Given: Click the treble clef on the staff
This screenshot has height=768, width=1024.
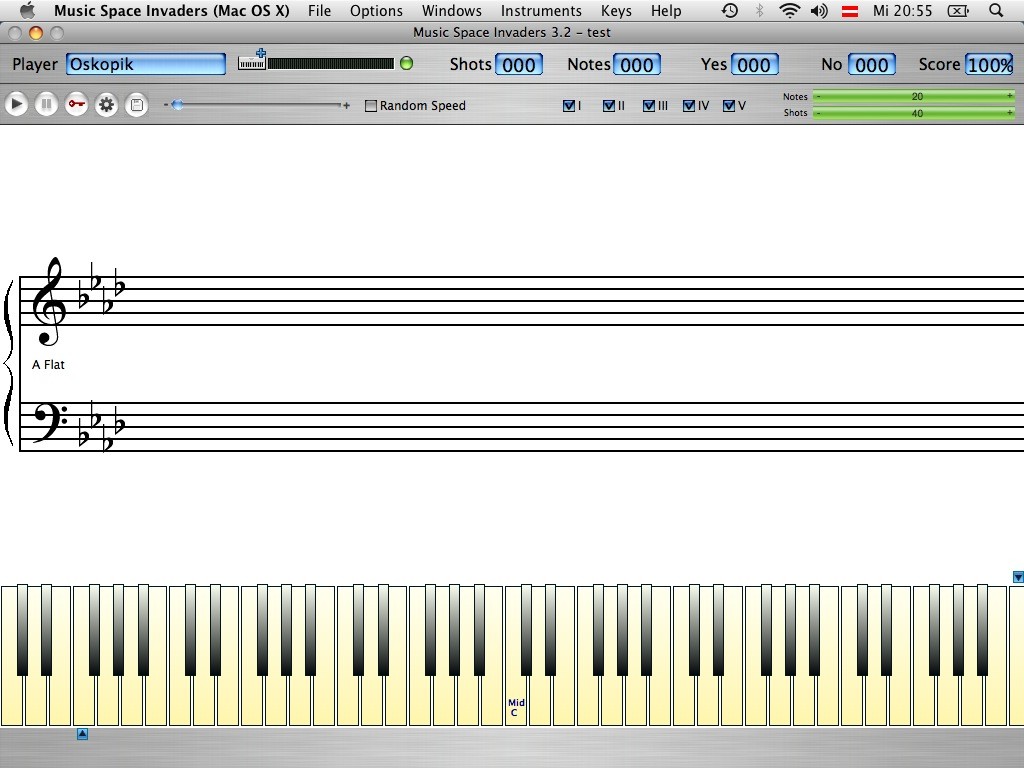Looking at the screenshot, I should tap(49, 301).
